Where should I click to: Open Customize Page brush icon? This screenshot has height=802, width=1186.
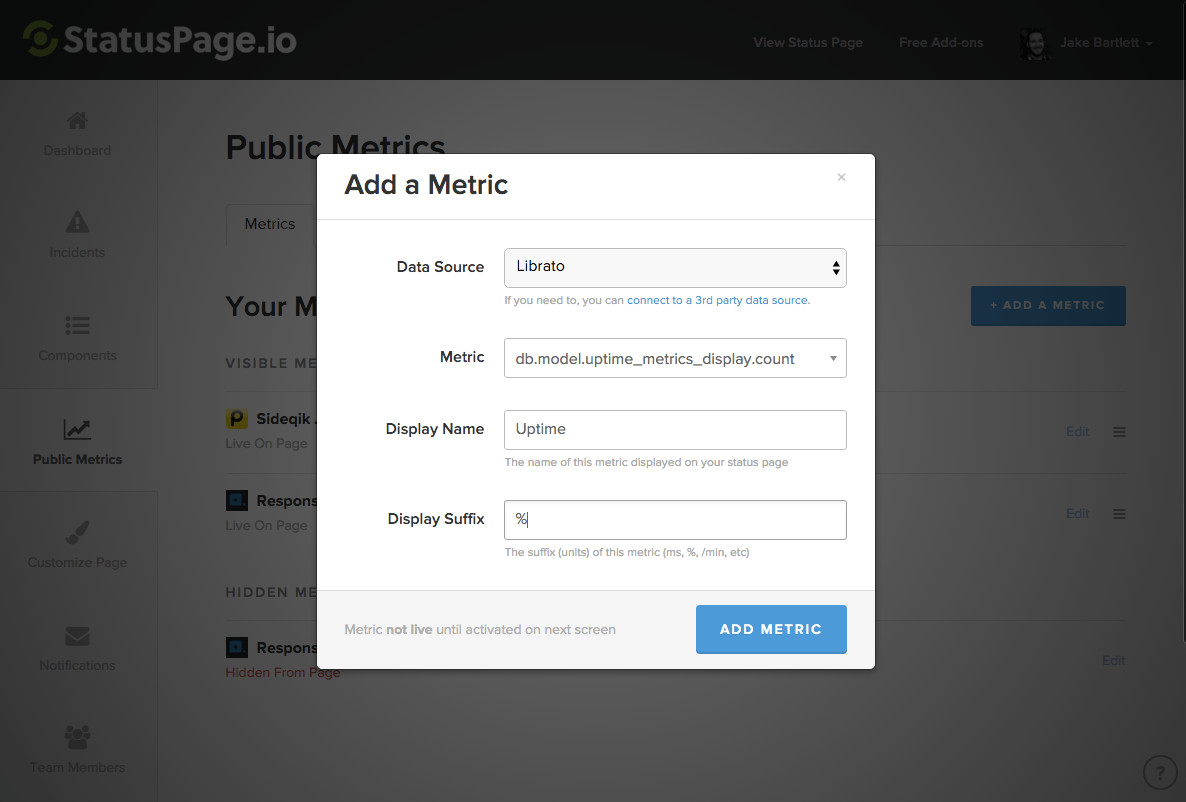pyautogui.click(x=77, y=532)
